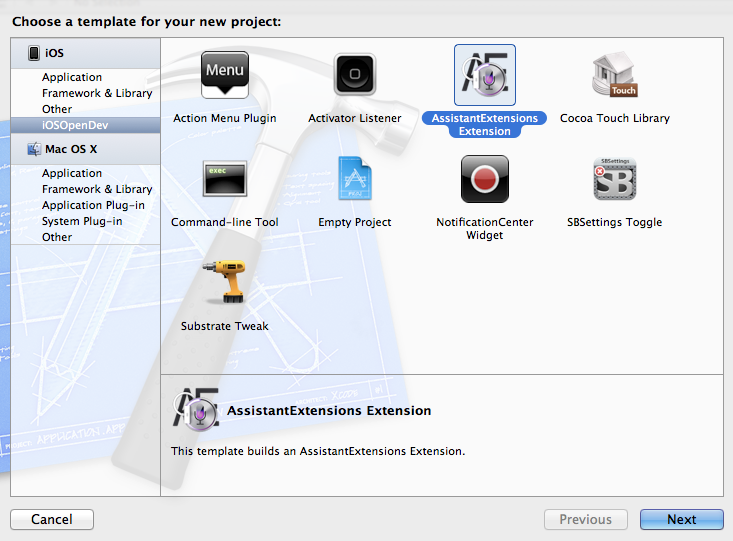
Task: Select the System Plug-in category
Action: [x=82, y=221]
